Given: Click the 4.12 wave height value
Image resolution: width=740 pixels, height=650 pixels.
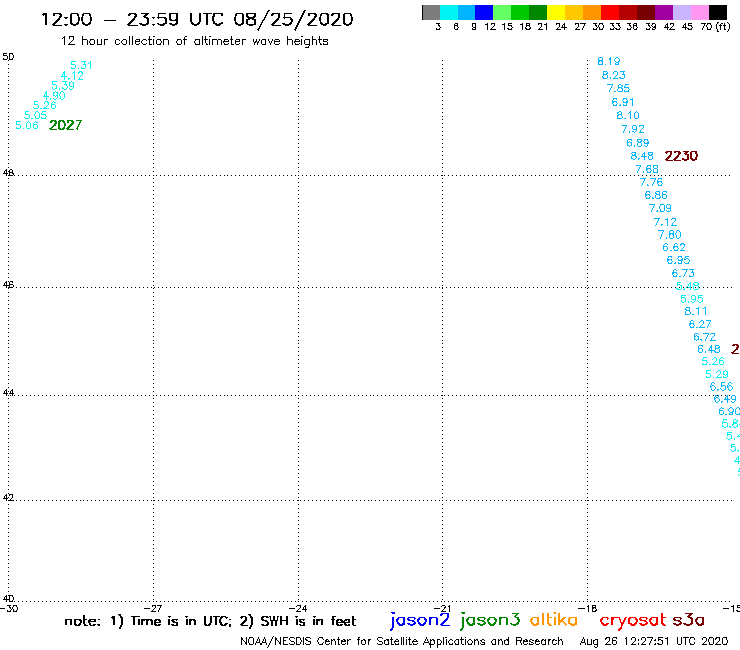Looking at the screenshot, I should (x=72, y=76).
